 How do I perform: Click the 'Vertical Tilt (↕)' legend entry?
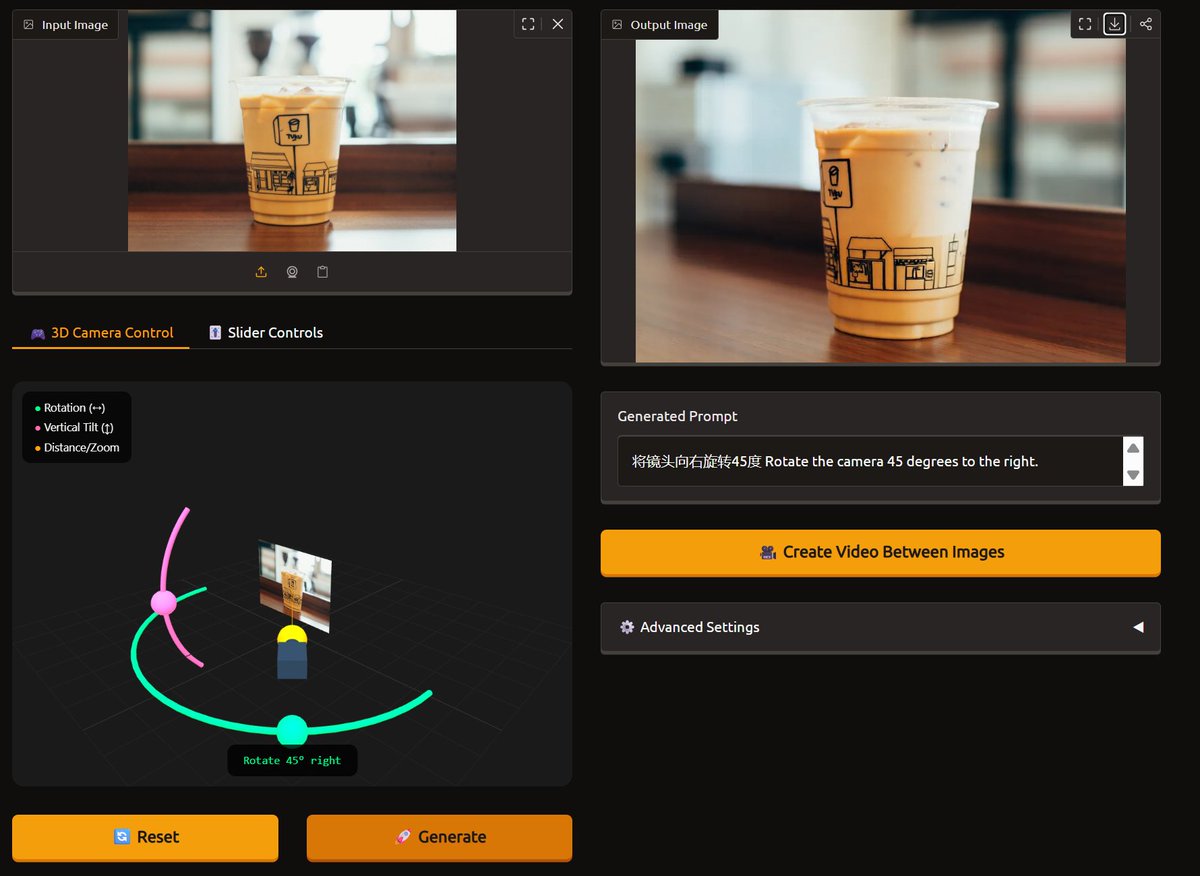click(73, 428)
